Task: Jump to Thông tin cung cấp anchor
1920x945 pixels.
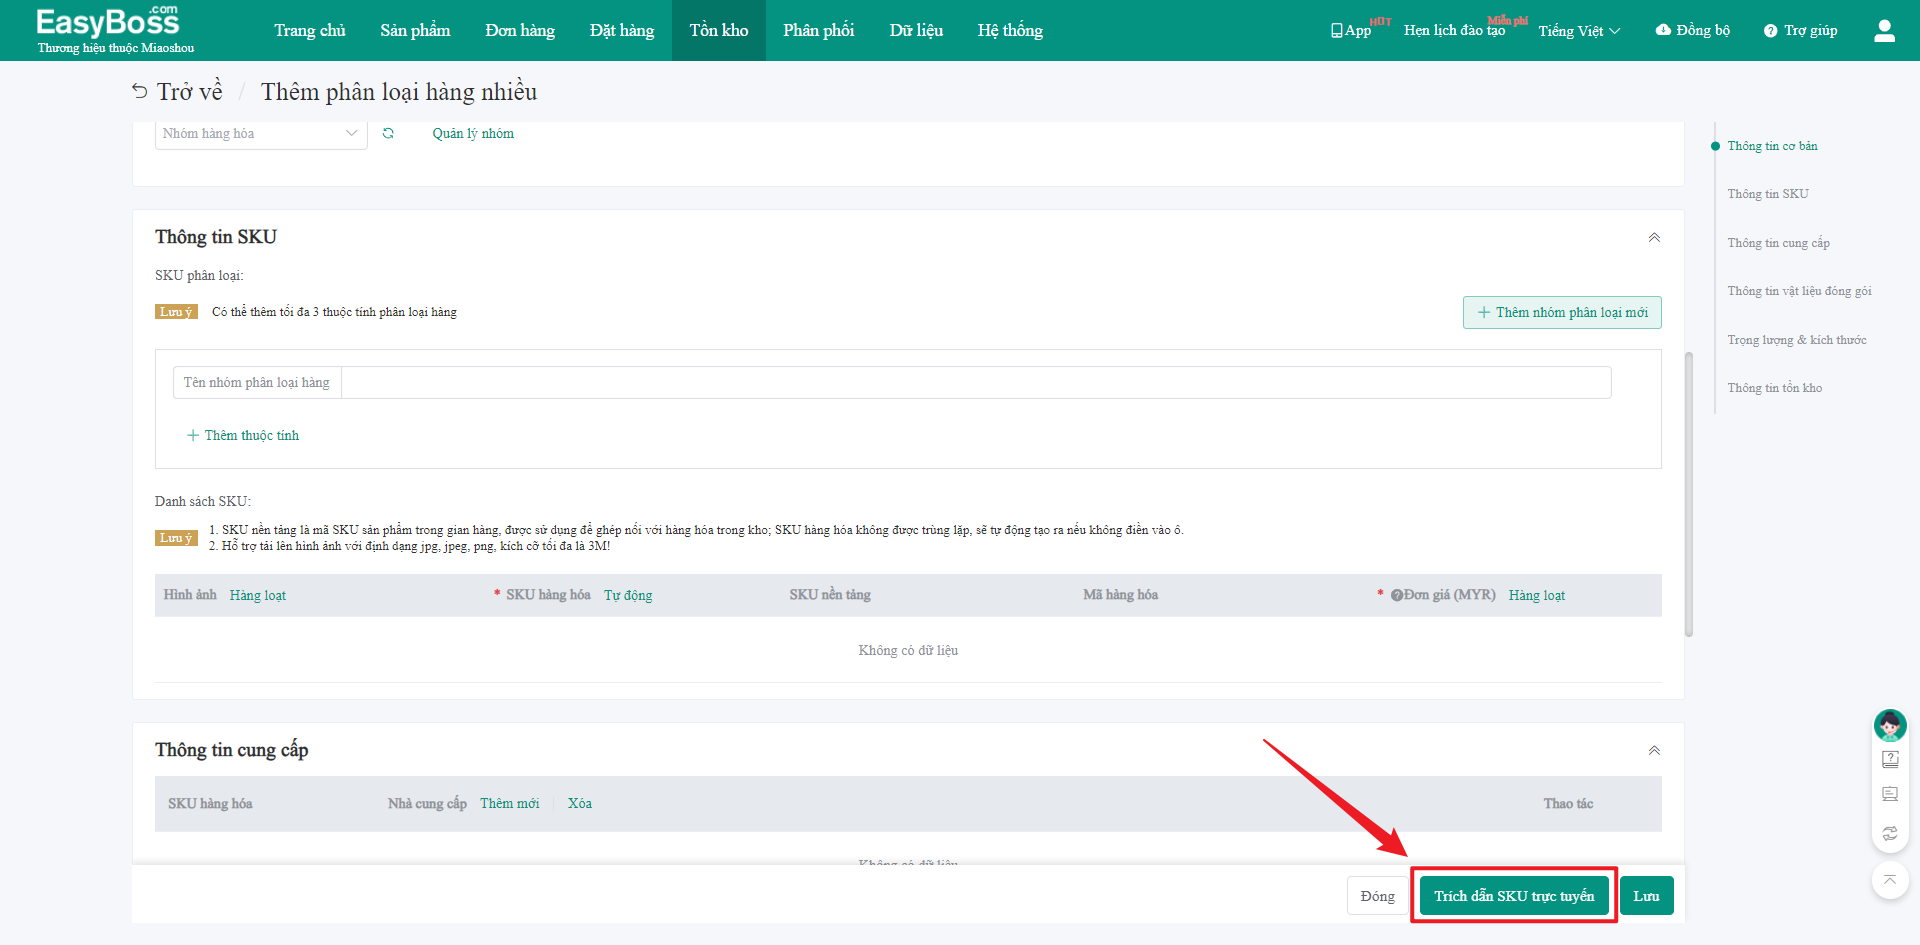Action: tap(1778, 243)
